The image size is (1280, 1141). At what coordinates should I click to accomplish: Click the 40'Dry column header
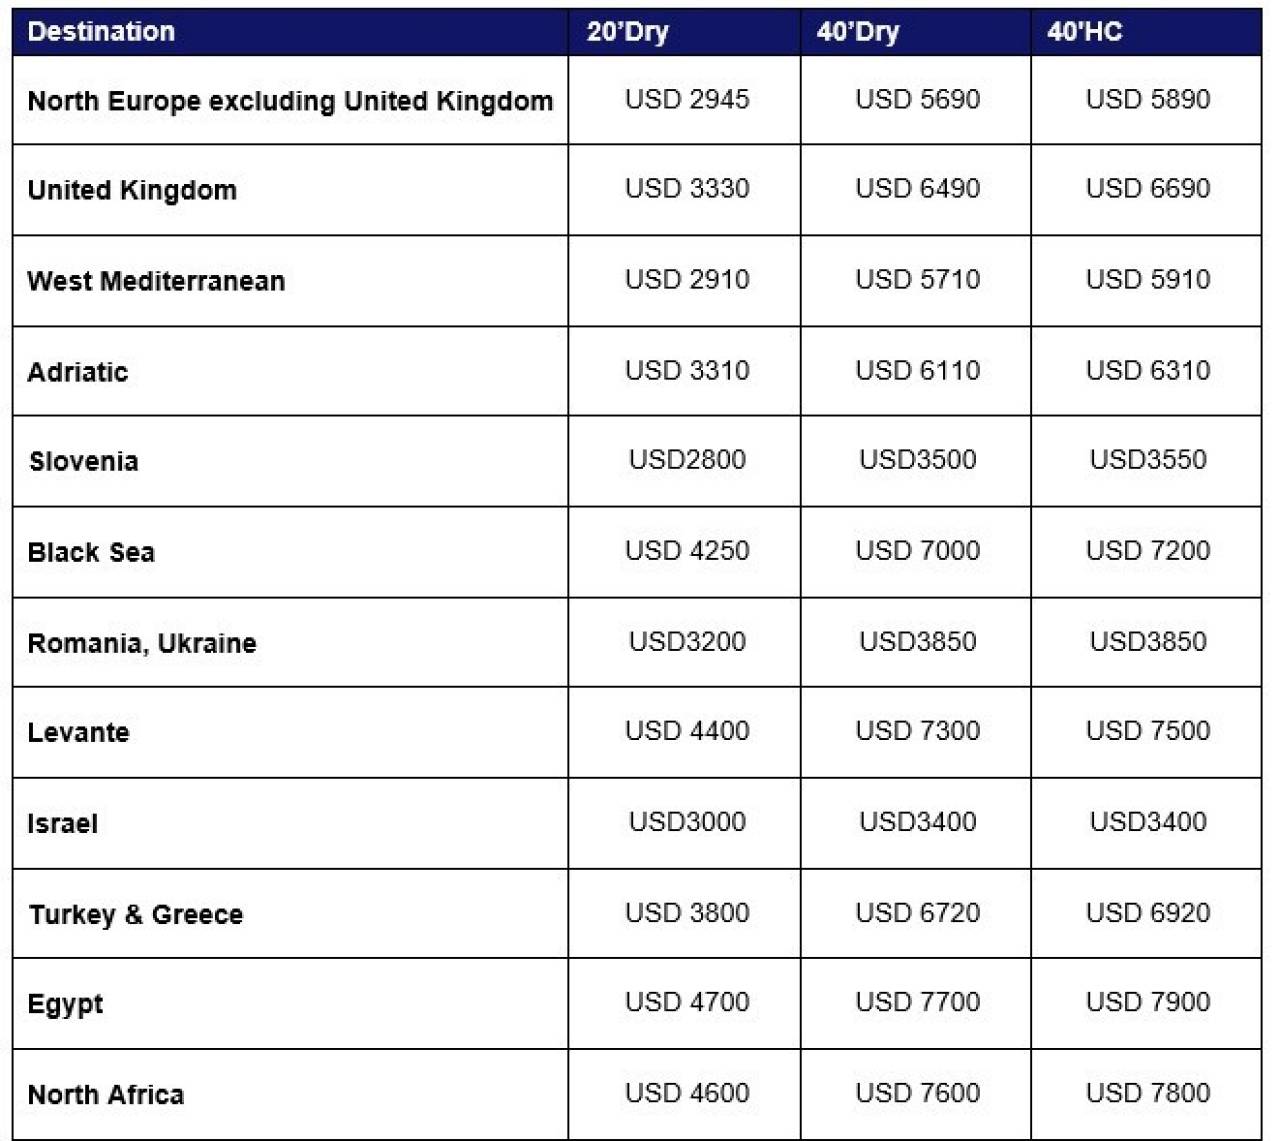[858, 32]
